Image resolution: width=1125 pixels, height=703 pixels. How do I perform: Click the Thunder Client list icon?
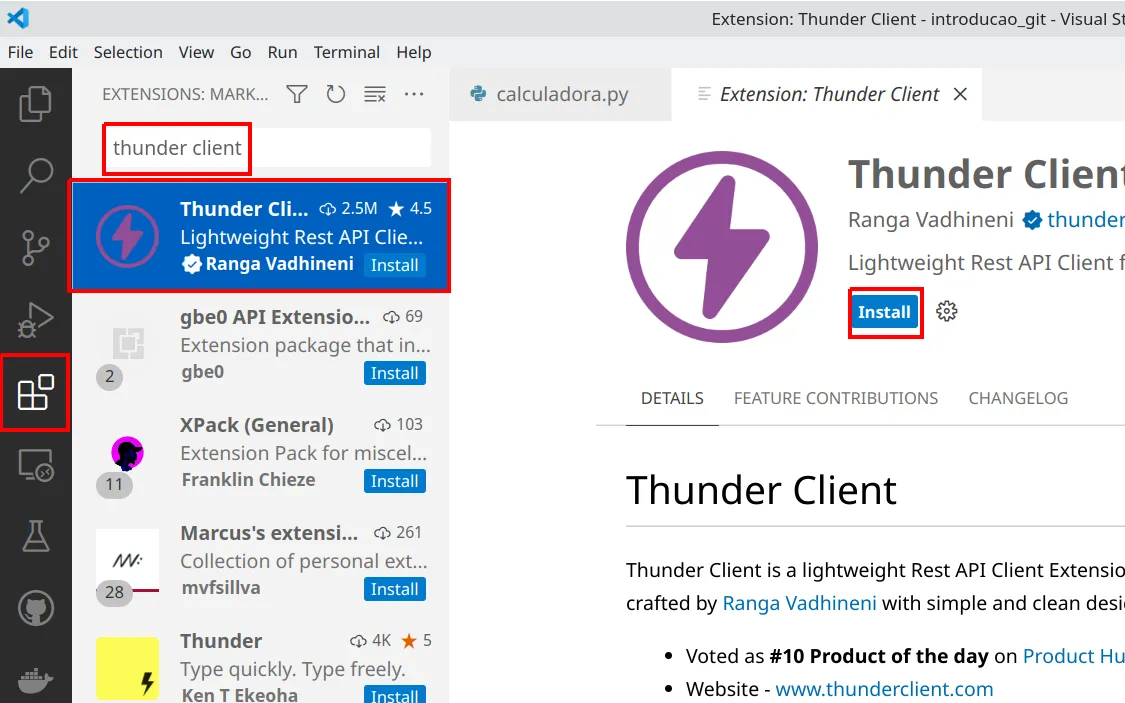(128, 236)
